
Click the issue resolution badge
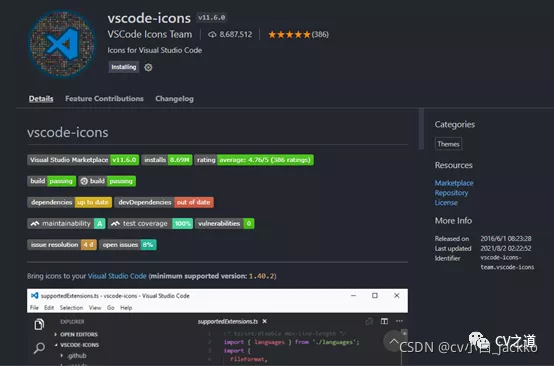pyautogui.click(x=62, y=244)
